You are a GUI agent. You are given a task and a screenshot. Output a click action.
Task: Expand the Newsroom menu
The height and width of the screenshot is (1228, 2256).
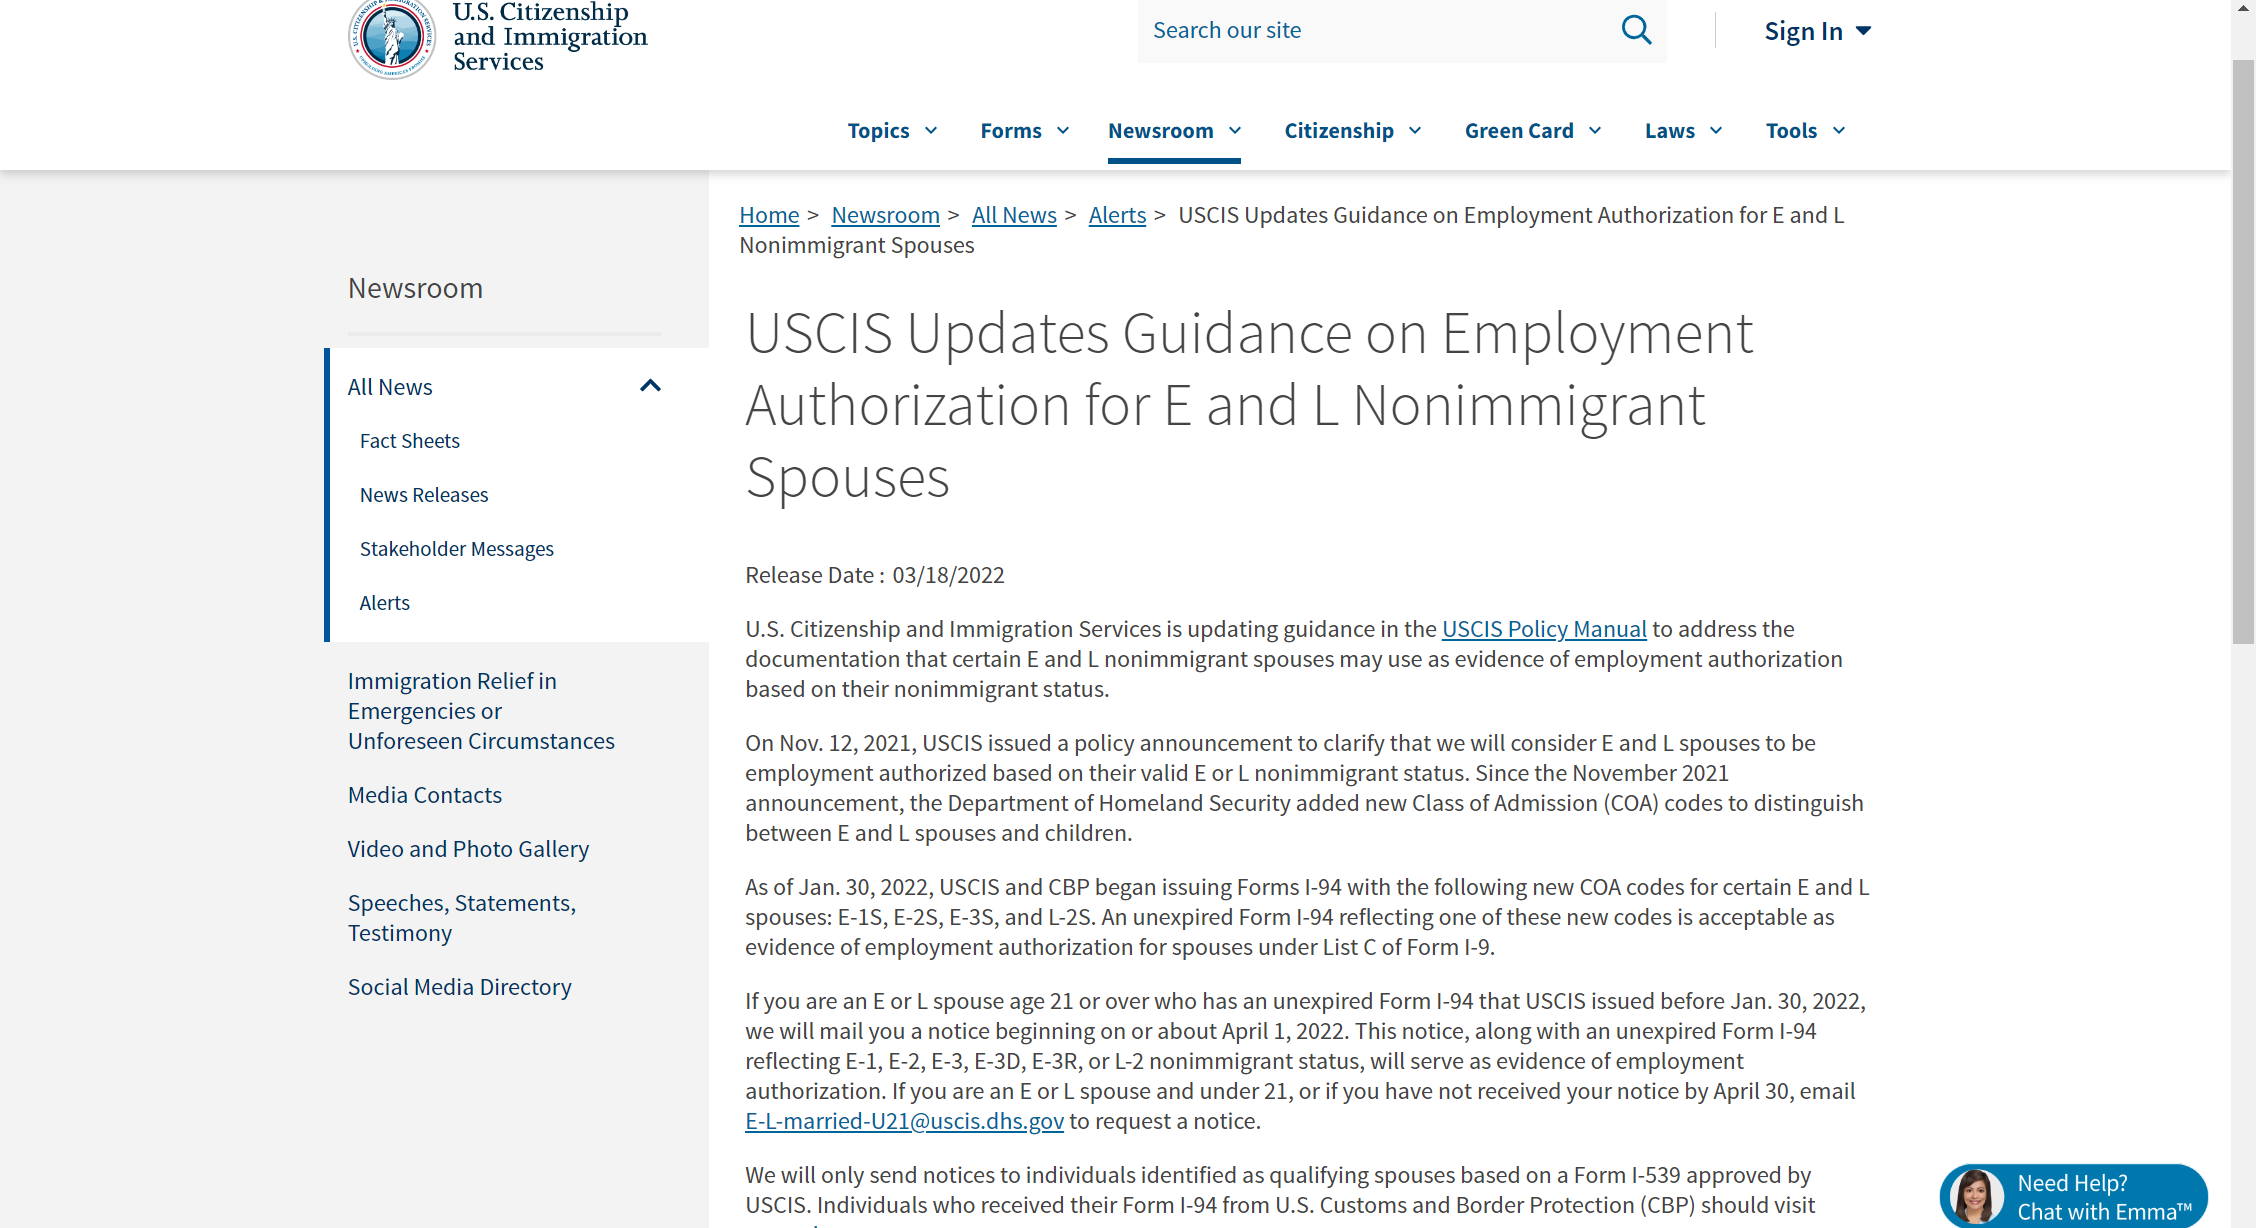point(1174,131)
